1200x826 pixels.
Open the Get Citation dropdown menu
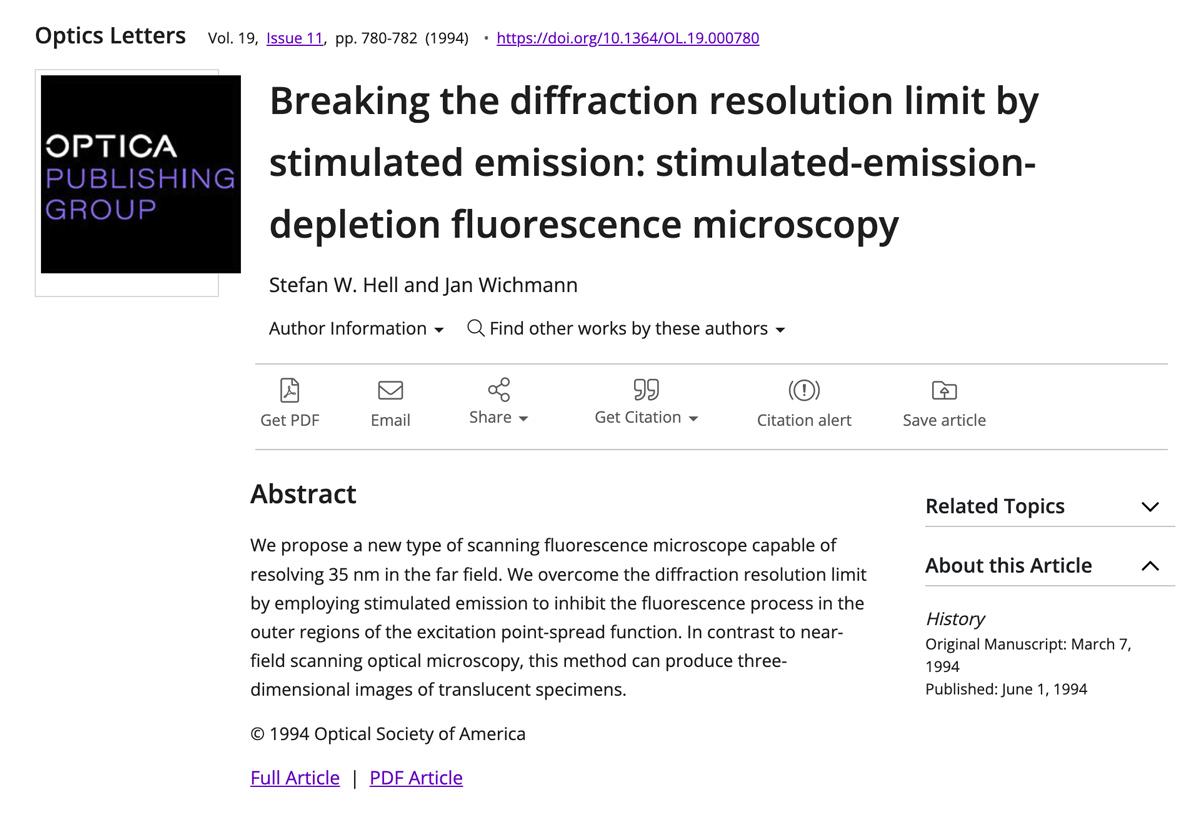(x=693, y=418)
